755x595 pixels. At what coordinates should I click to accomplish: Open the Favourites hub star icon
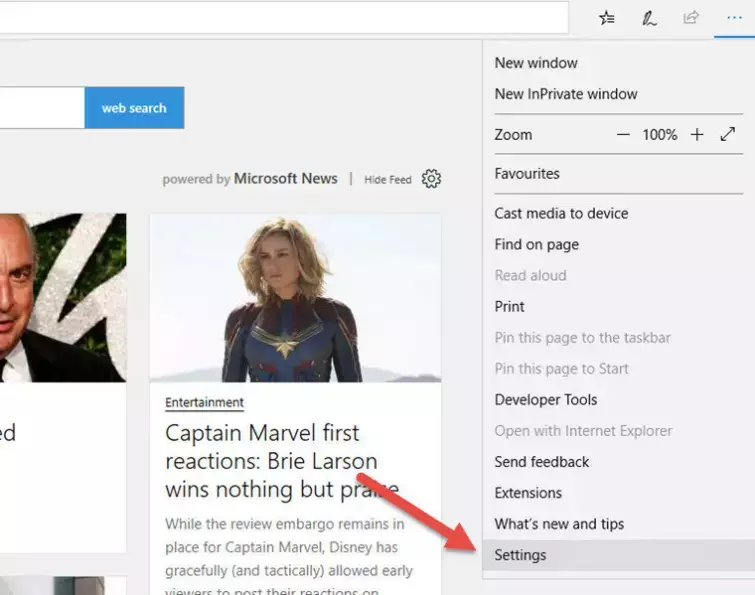coord(607,18)
